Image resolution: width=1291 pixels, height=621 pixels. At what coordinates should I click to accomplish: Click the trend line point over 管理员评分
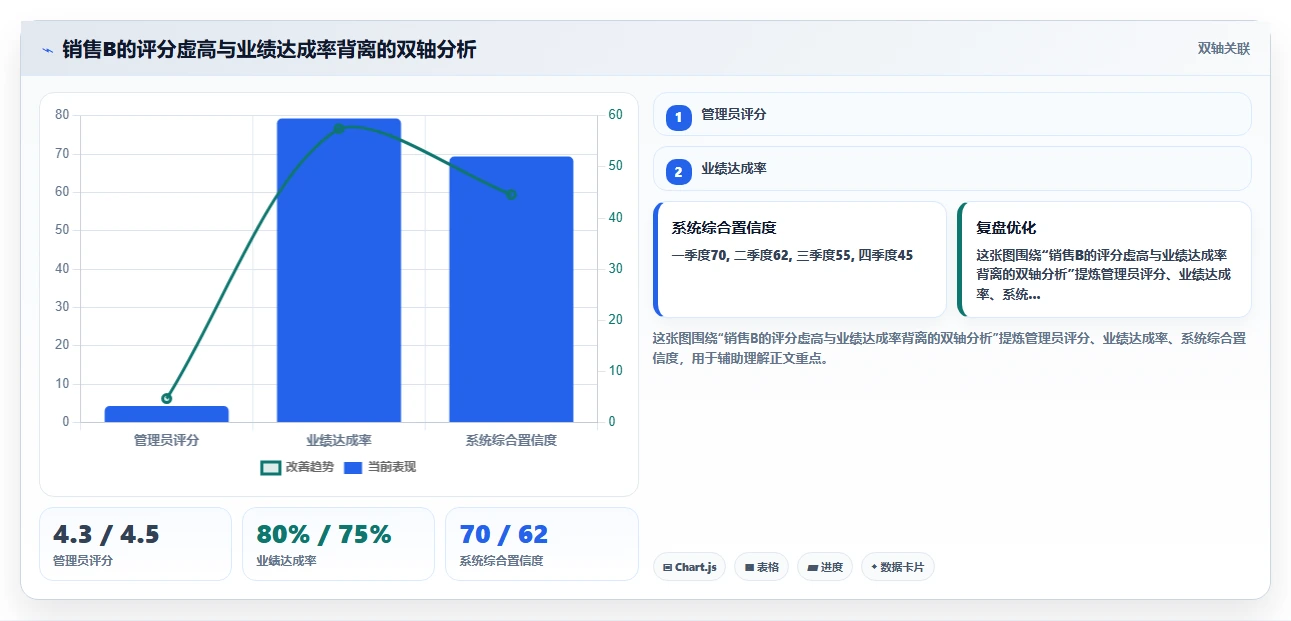click(167, 398)
